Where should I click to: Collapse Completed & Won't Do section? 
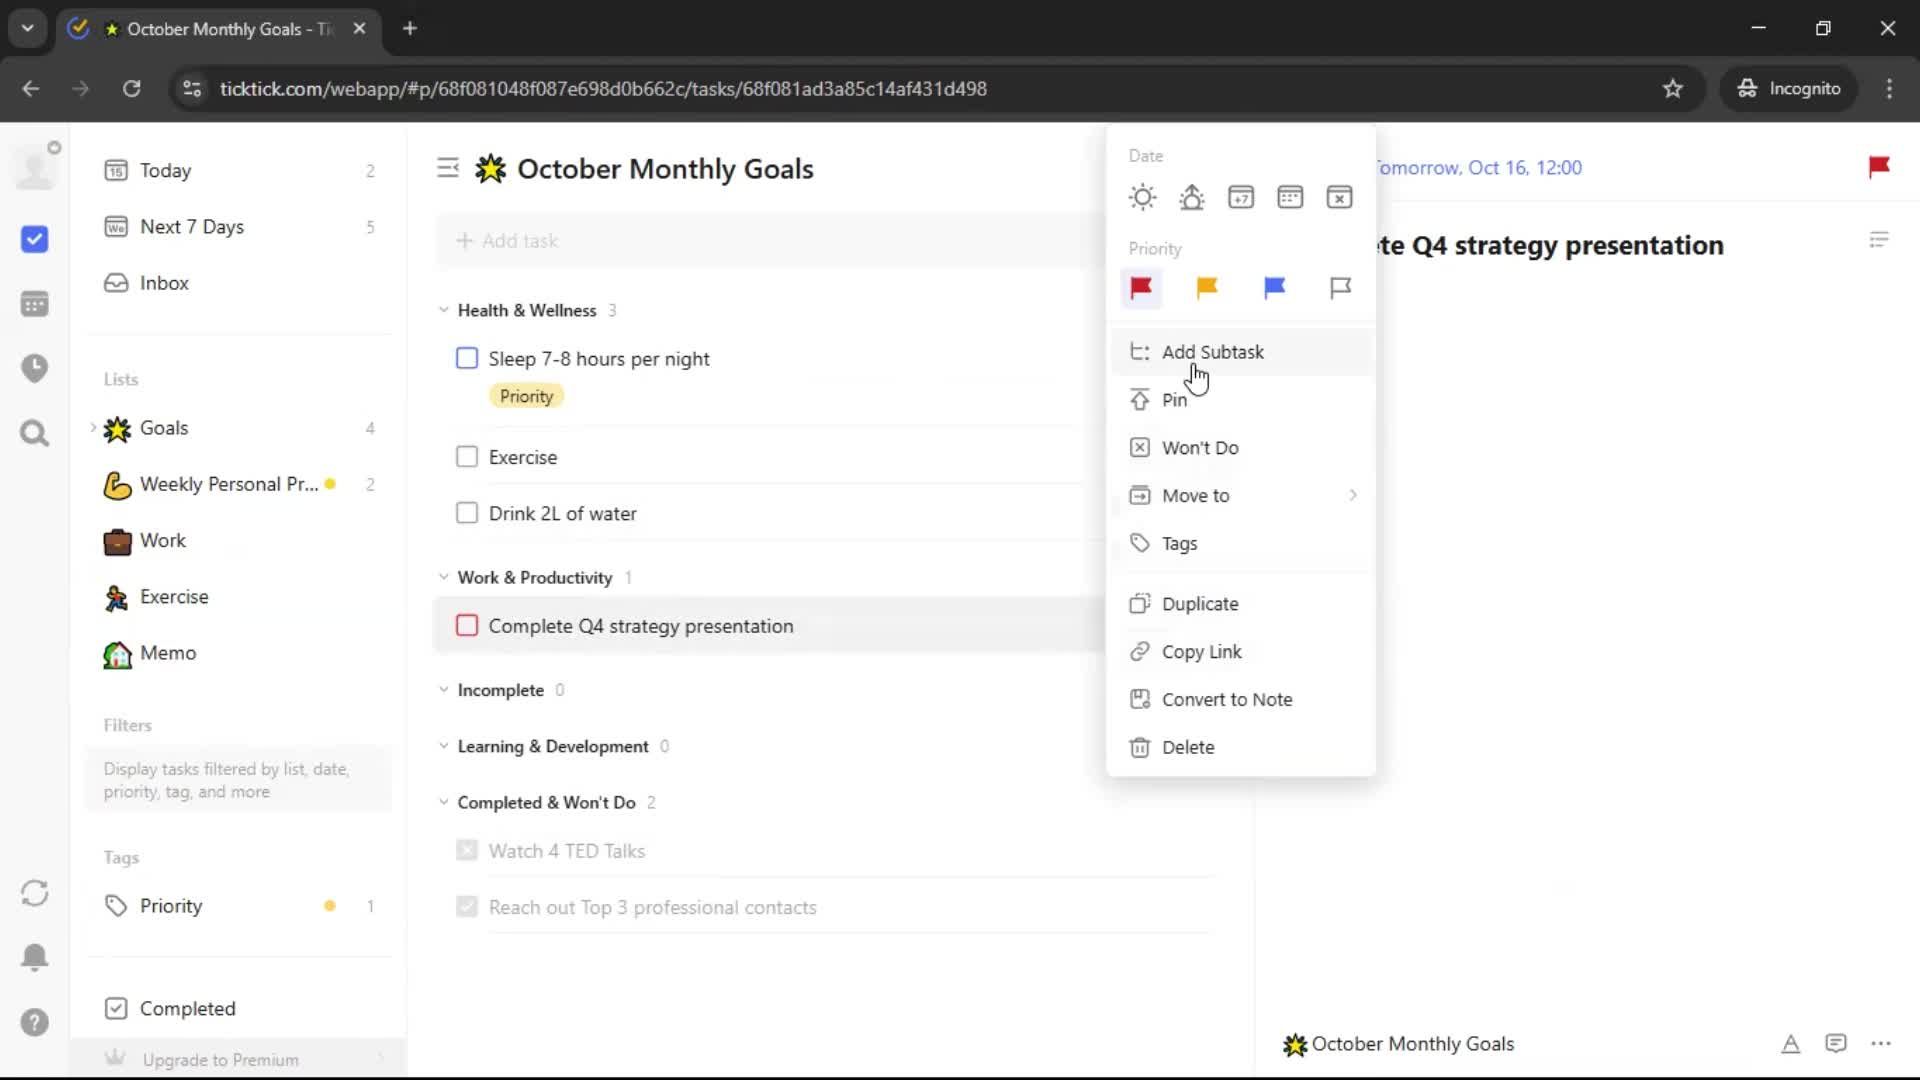pos(444,802)
